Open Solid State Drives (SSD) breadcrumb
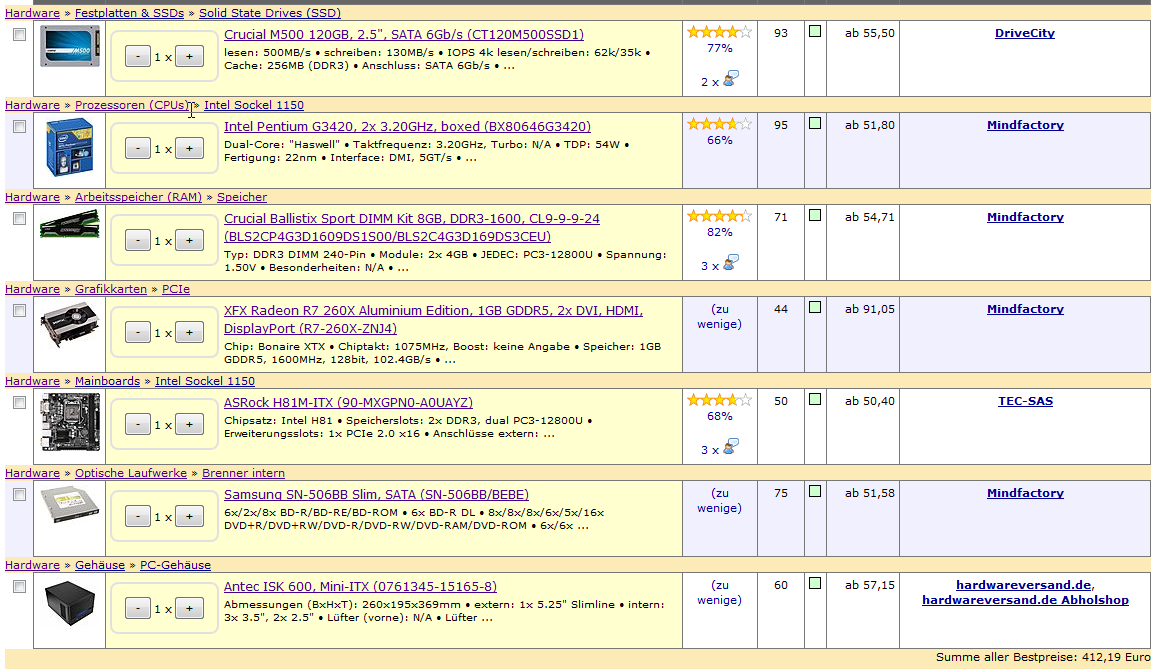Image resolution: width=1157 pixels, height=669 pixels. click(270, 13)
